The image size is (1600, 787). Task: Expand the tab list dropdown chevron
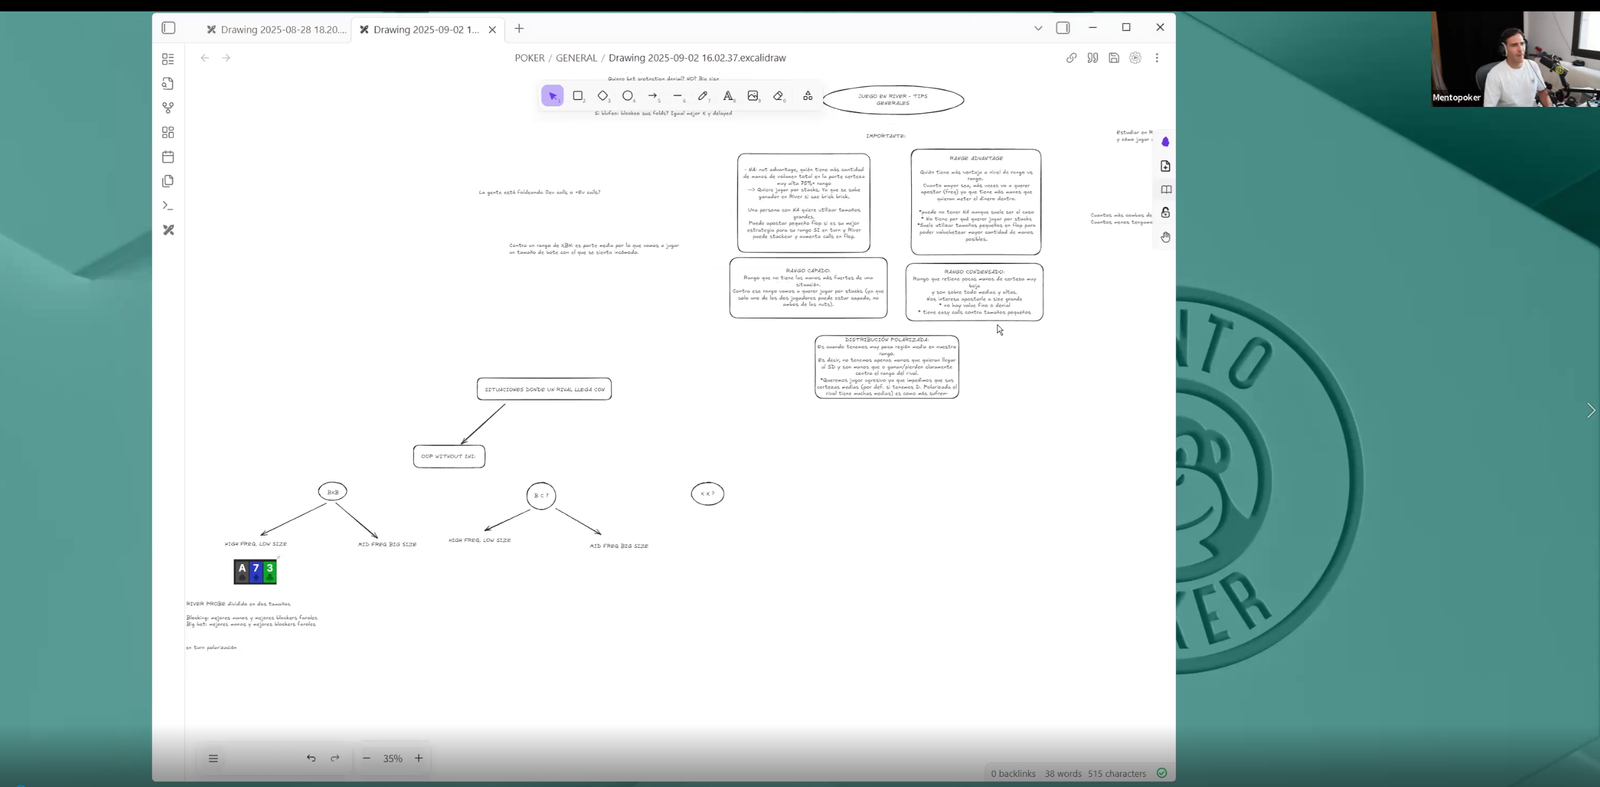[x=1038, y=28]
